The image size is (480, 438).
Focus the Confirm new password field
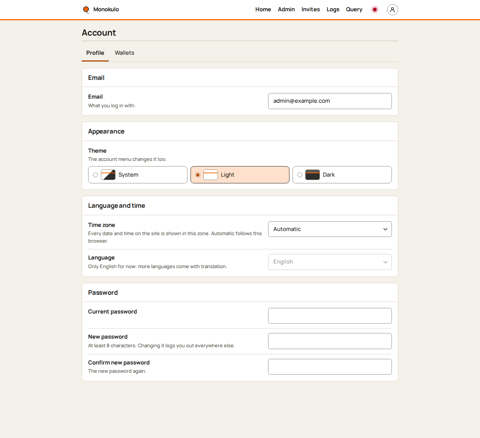[330, 367]
